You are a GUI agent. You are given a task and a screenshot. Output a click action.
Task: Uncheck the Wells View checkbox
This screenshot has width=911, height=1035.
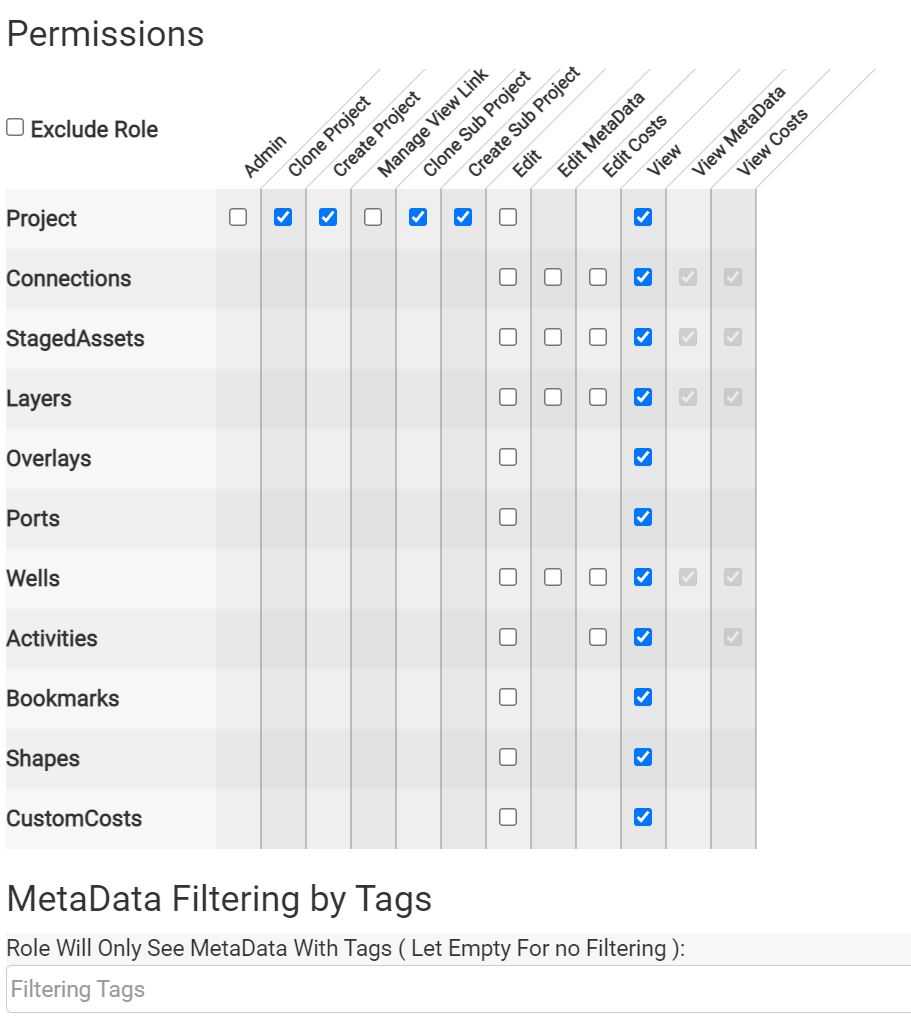point(643,578)
